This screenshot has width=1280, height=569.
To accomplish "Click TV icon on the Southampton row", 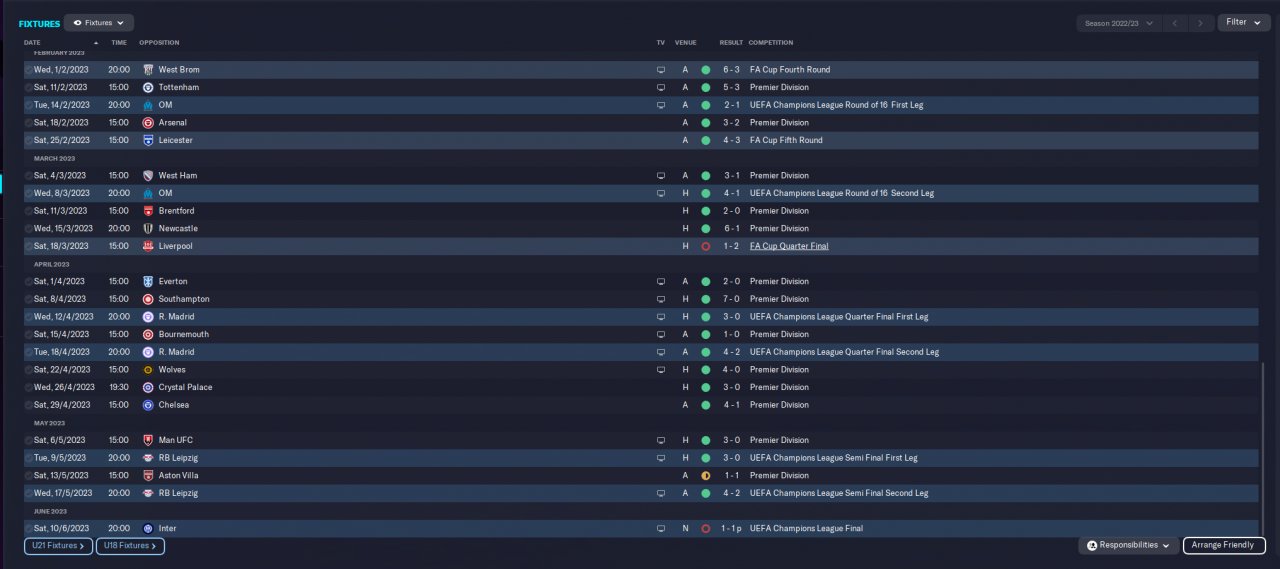I will (660, 299).
